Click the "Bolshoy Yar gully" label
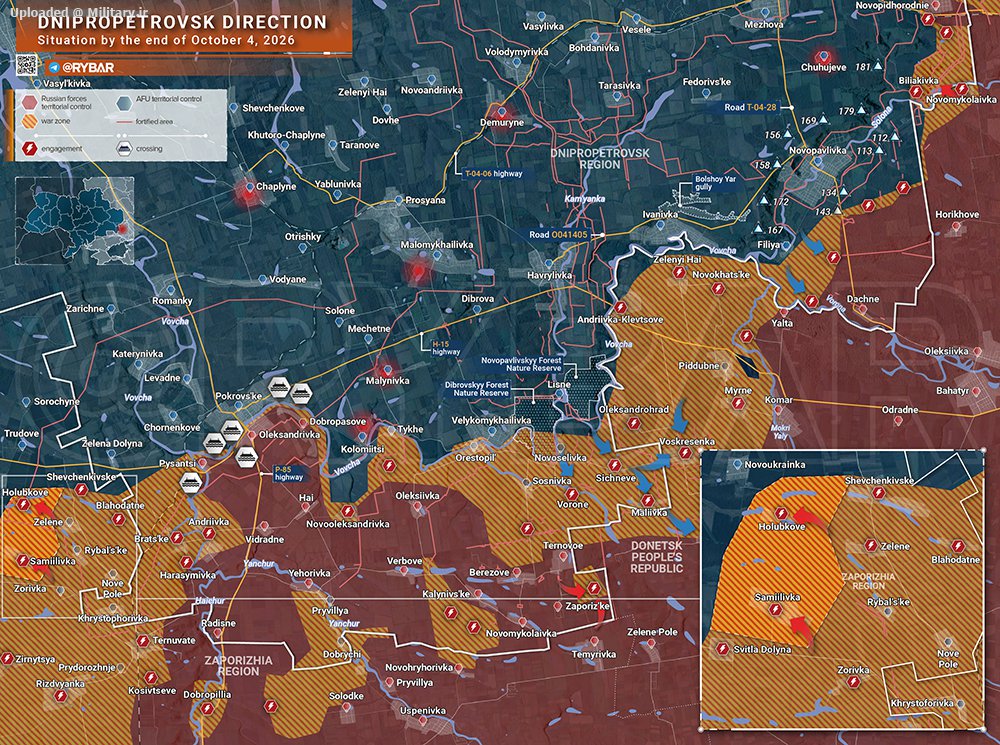Viewport: 1000px width, 745px height. (716, 183)
